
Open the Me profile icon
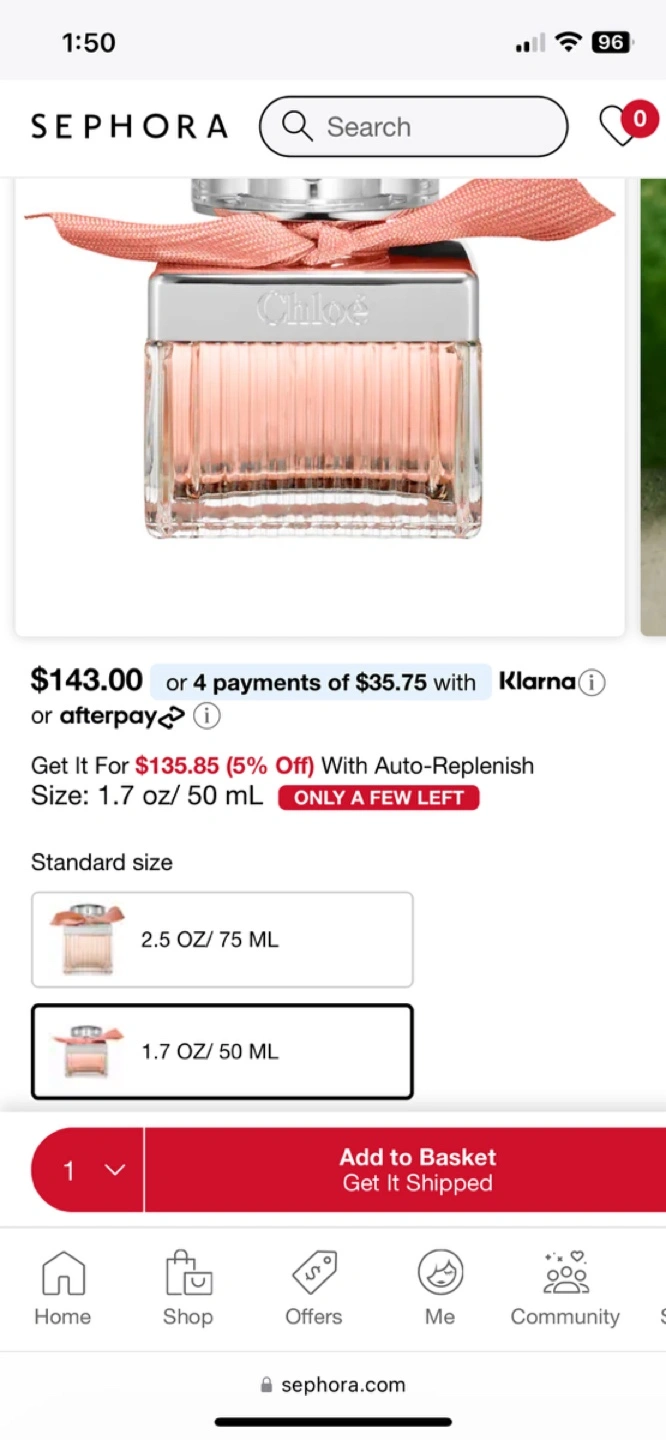(x=440, y=1288)
